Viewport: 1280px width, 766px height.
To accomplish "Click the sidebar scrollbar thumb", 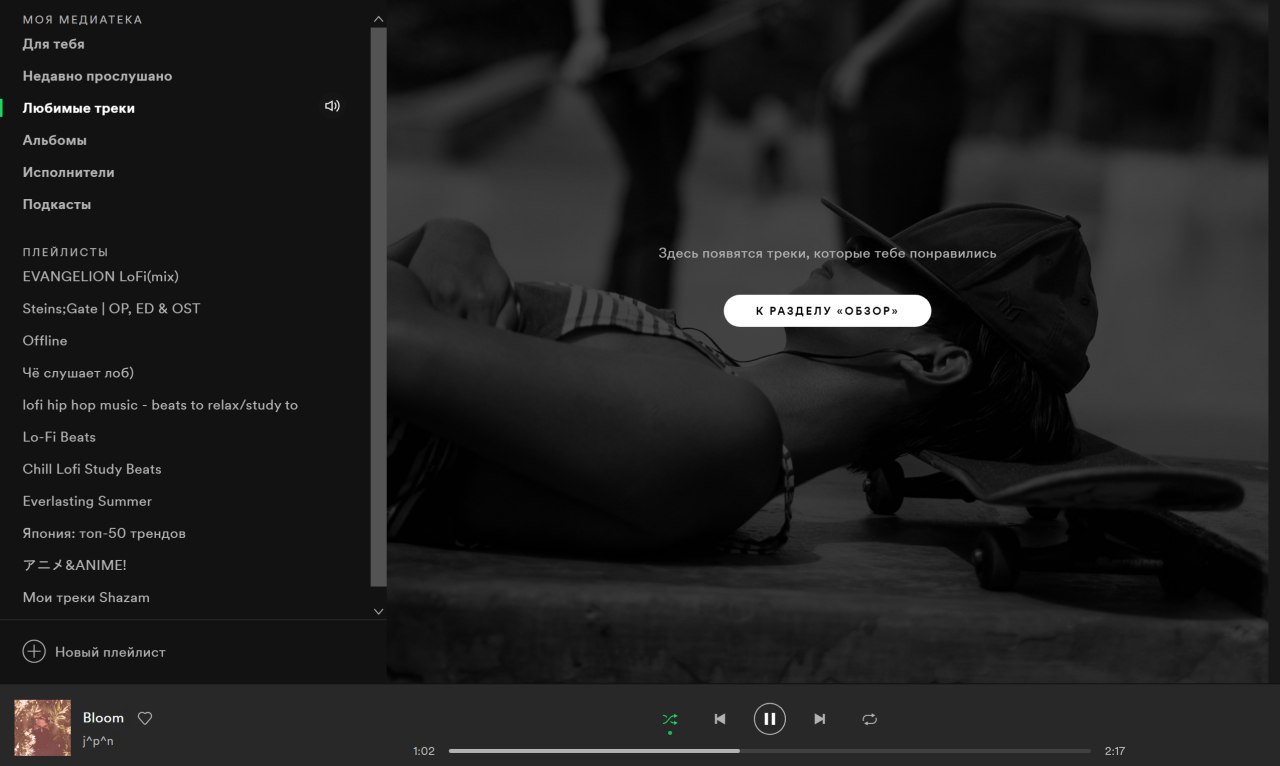I will (x=378, y=307).
